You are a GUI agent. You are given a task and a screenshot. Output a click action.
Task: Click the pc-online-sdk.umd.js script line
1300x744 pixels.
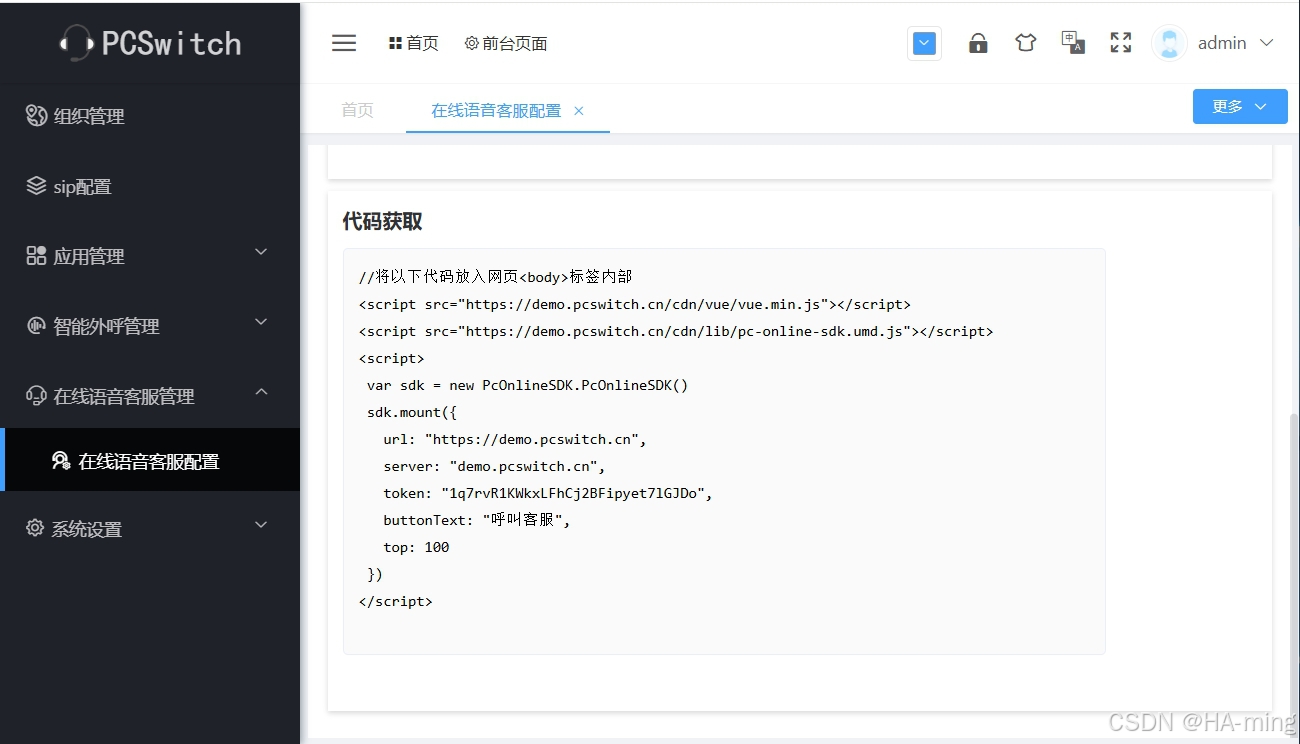(x=676, y=331)
